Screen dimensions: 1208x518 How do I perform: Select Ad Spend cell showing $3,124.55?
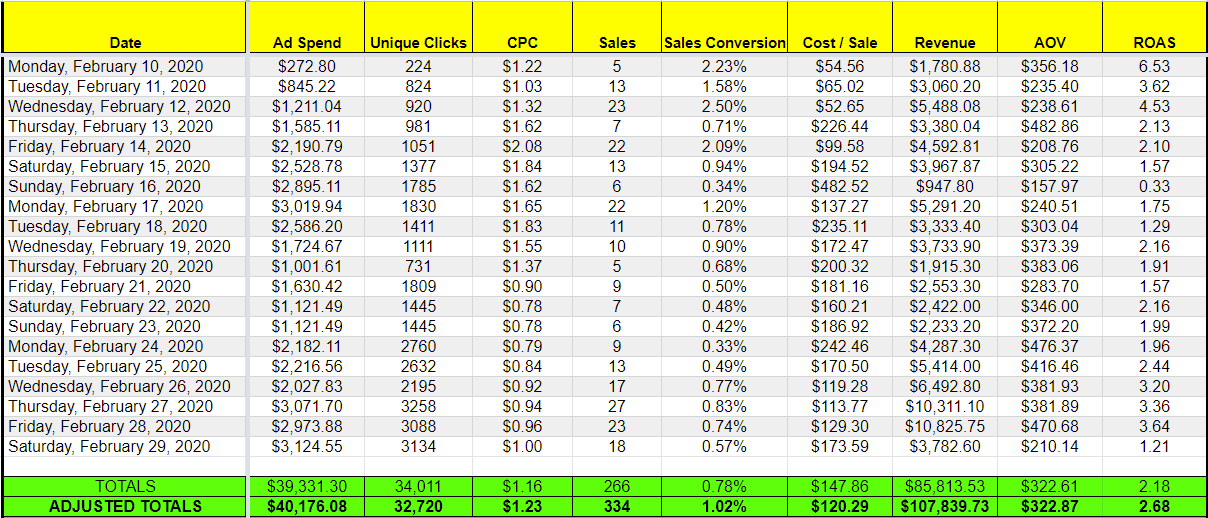(x=307, y=446)
